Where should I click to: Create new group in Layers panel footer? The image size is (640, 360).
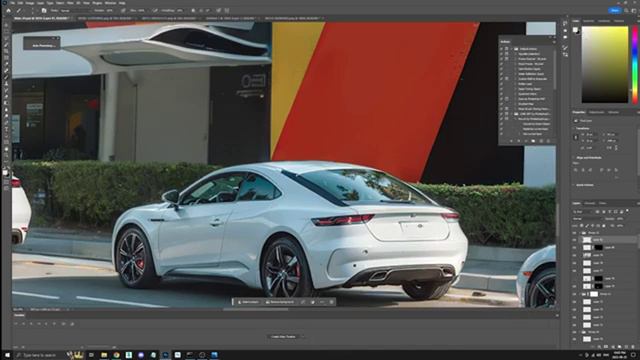[619, 347]
